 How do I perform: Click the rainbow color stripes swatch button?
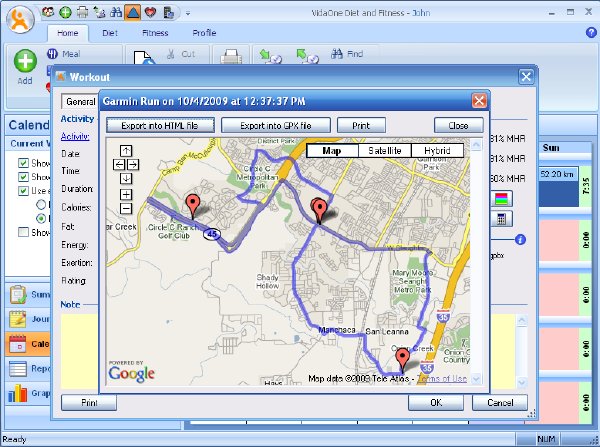point(501,199)
